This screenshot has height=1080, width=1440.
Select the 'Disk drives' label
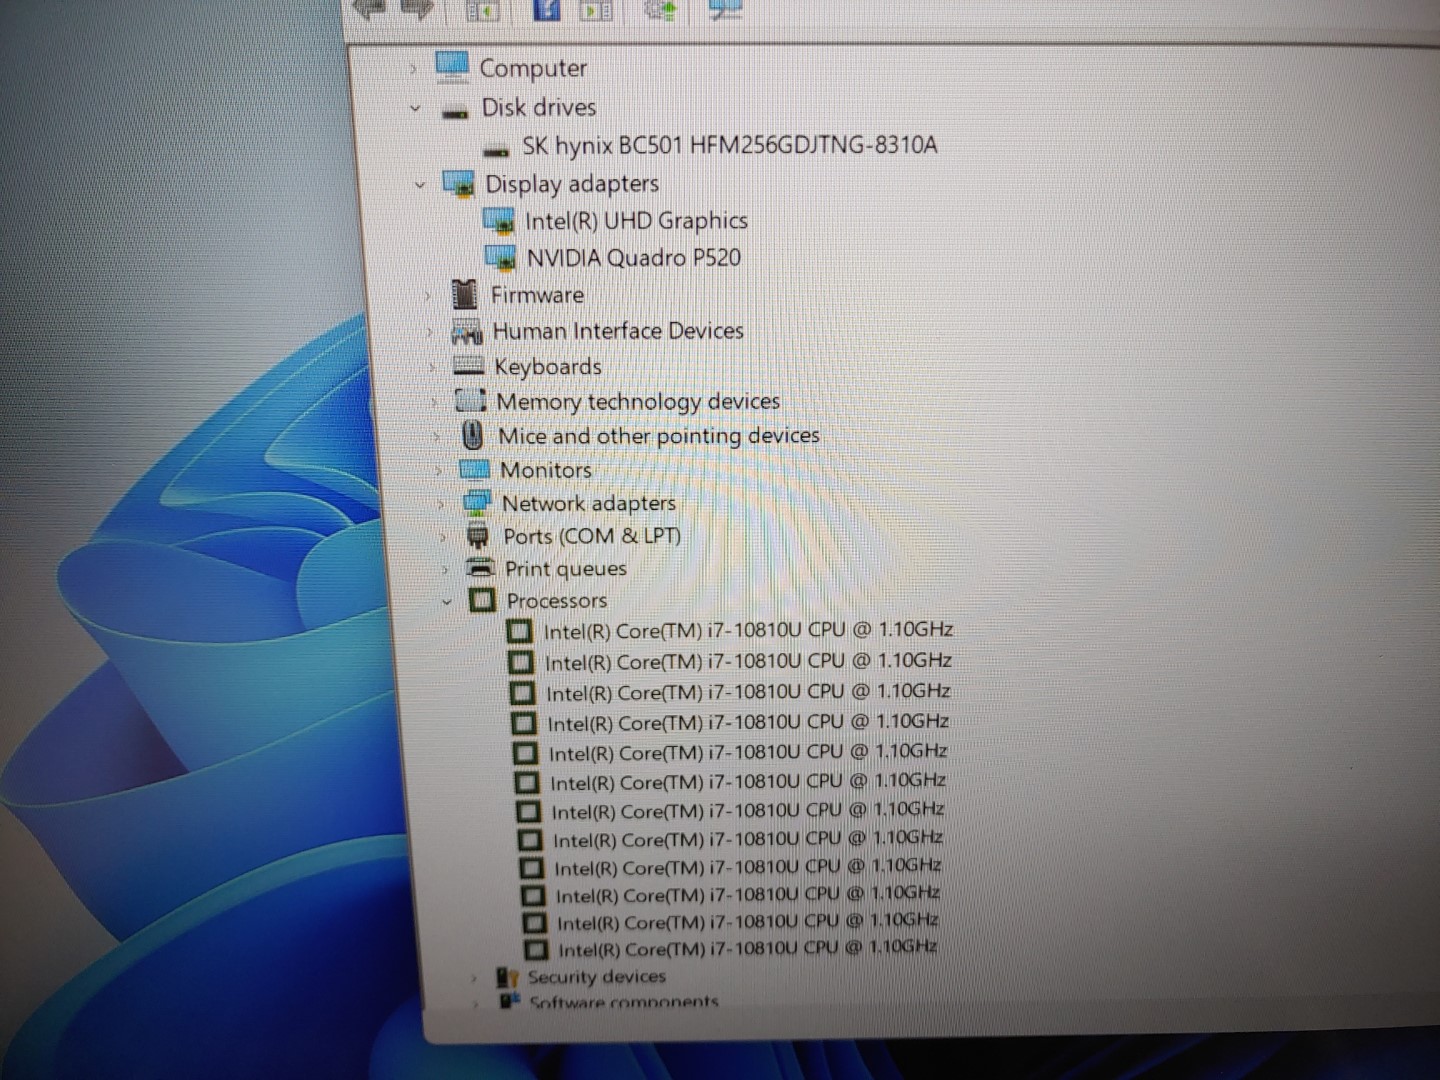point(539,107)
